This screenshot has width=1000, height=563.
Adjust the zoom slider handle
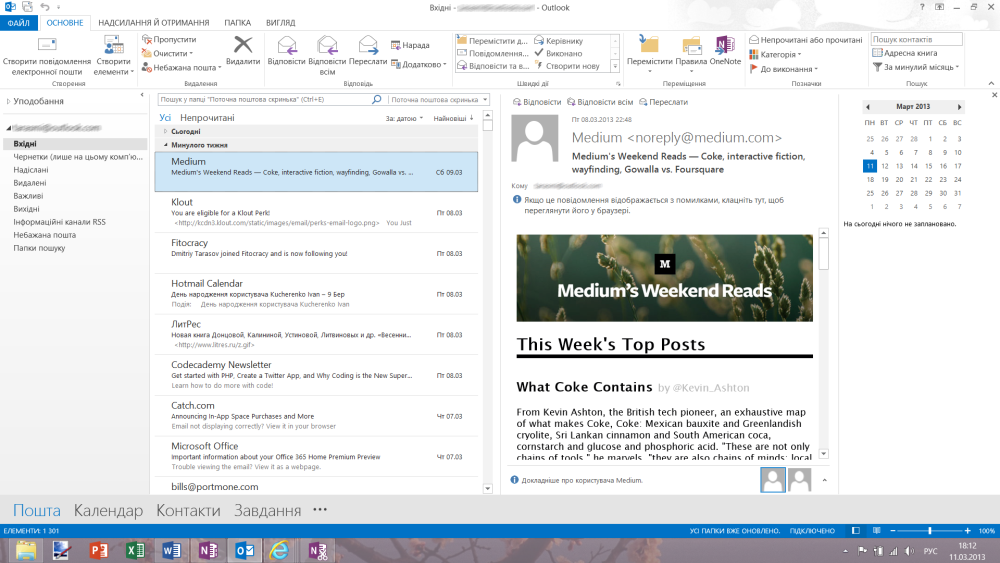pyautogui.click(x=930, y=530)
